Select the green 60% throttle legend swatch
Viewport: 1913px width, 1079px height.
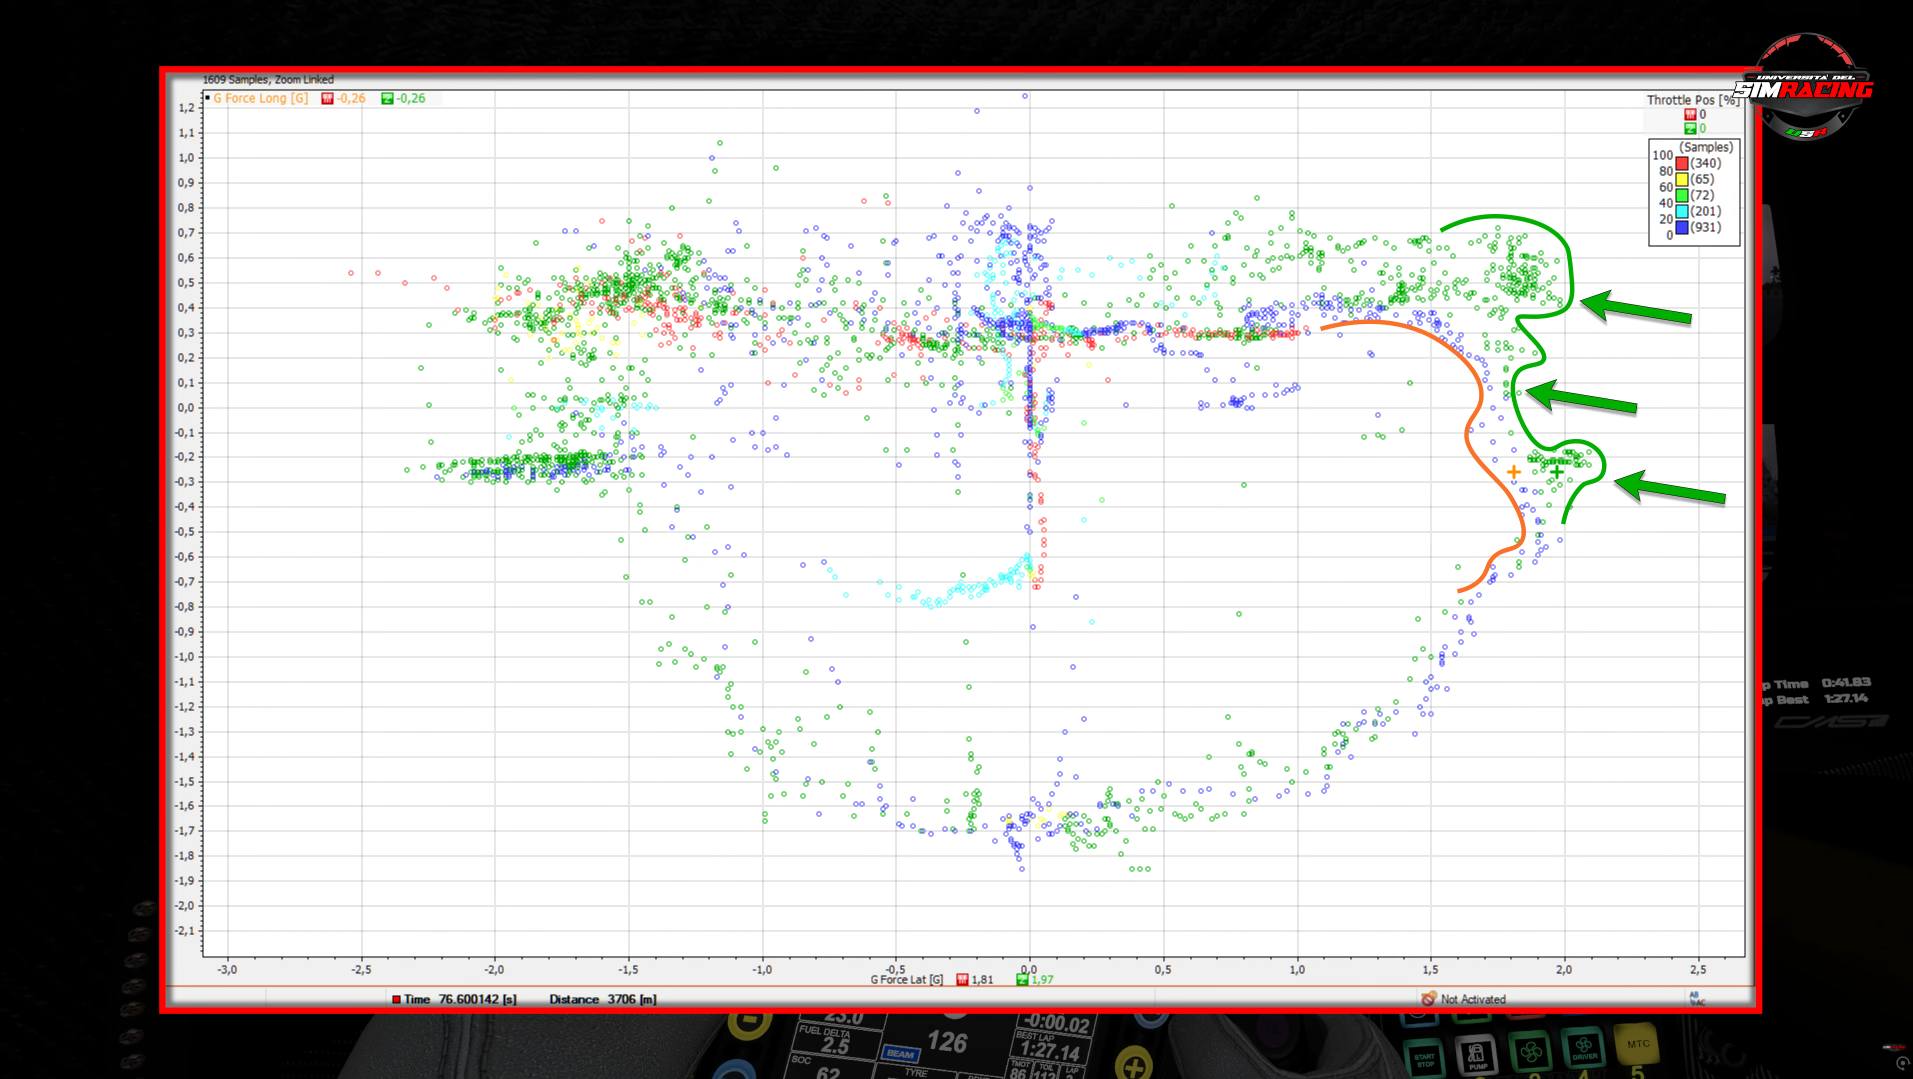pos(1682,195)
